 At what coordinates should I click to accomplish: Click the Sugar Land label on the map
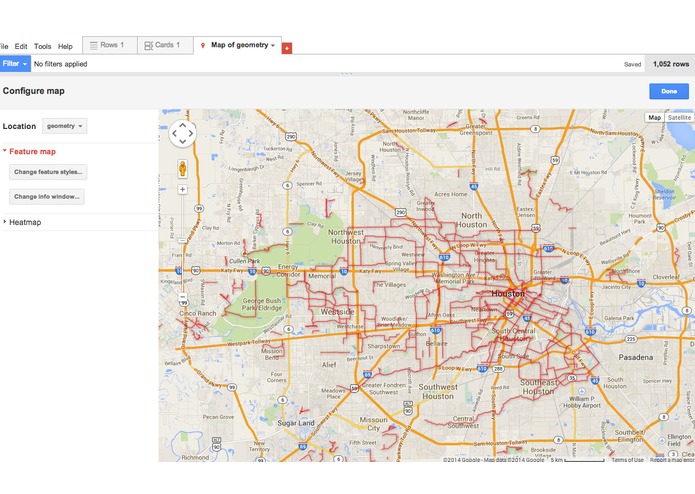click(296, 423)
